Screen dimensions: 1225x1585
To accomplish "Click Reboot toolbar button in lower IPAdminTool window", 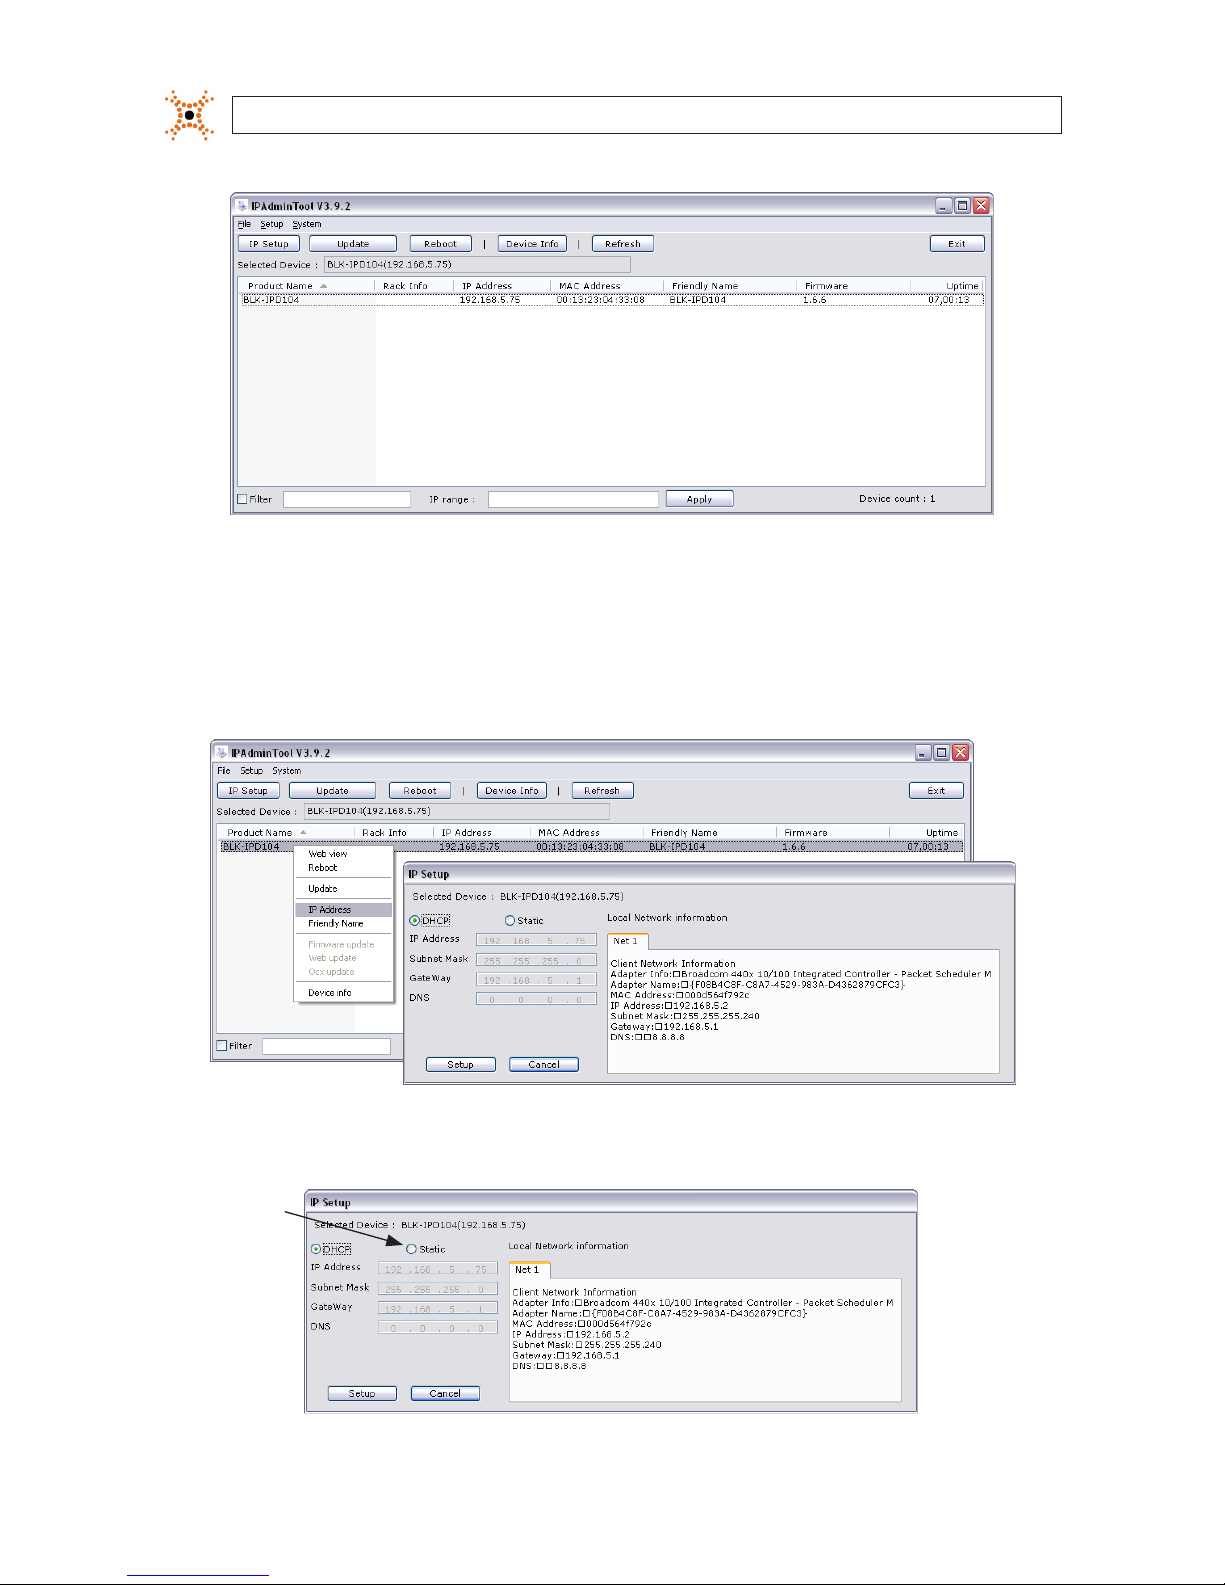I will [x=420, y=791].
